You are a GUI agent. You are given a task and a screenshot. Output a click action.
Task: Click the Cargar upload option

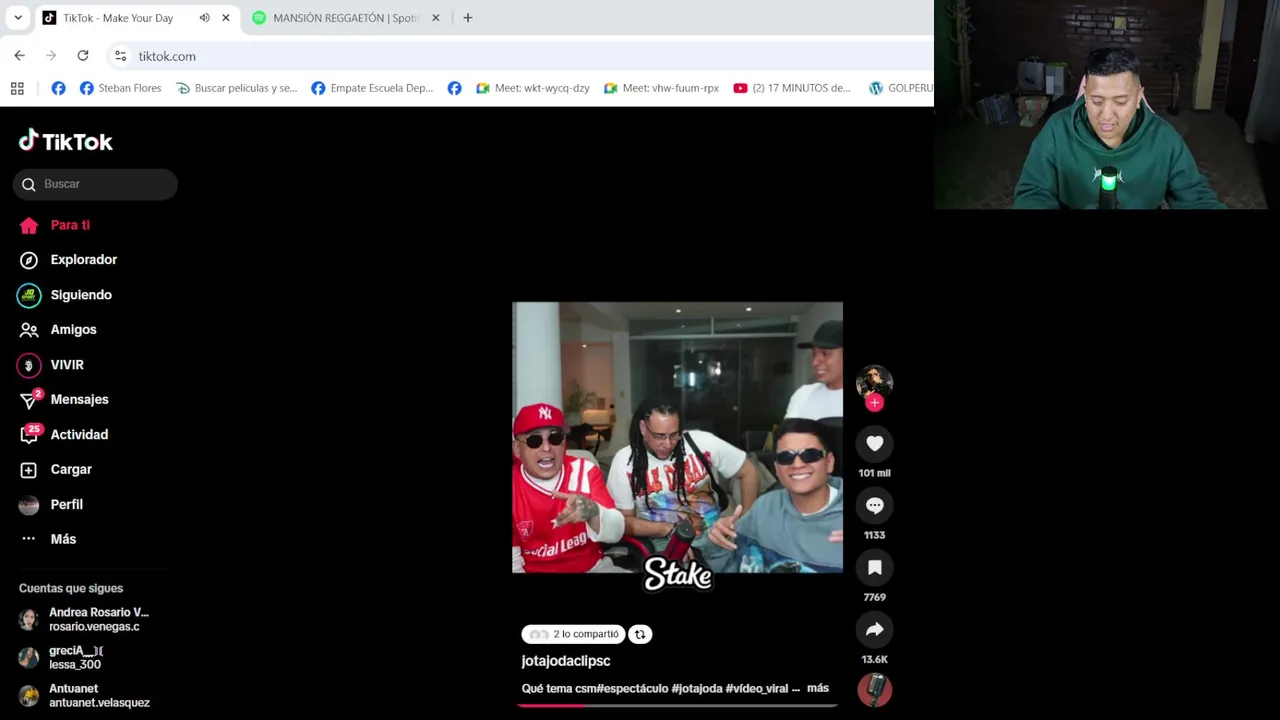pos(56,469)
